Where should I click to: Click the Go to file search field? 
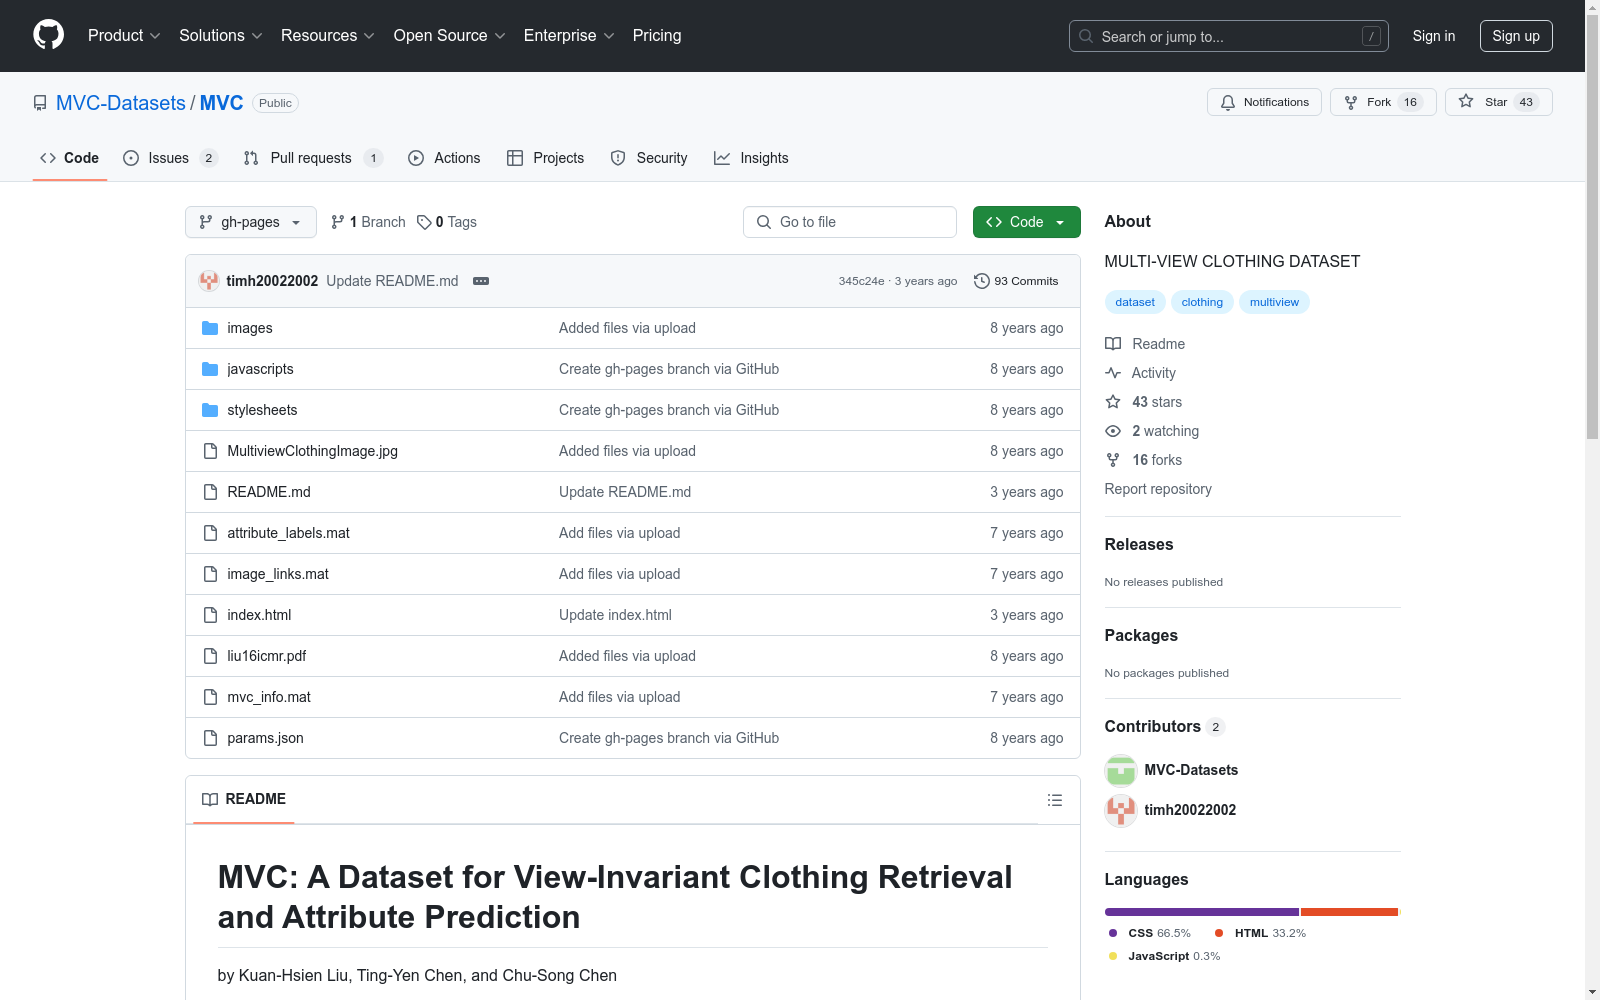click(x=850, y=222)
